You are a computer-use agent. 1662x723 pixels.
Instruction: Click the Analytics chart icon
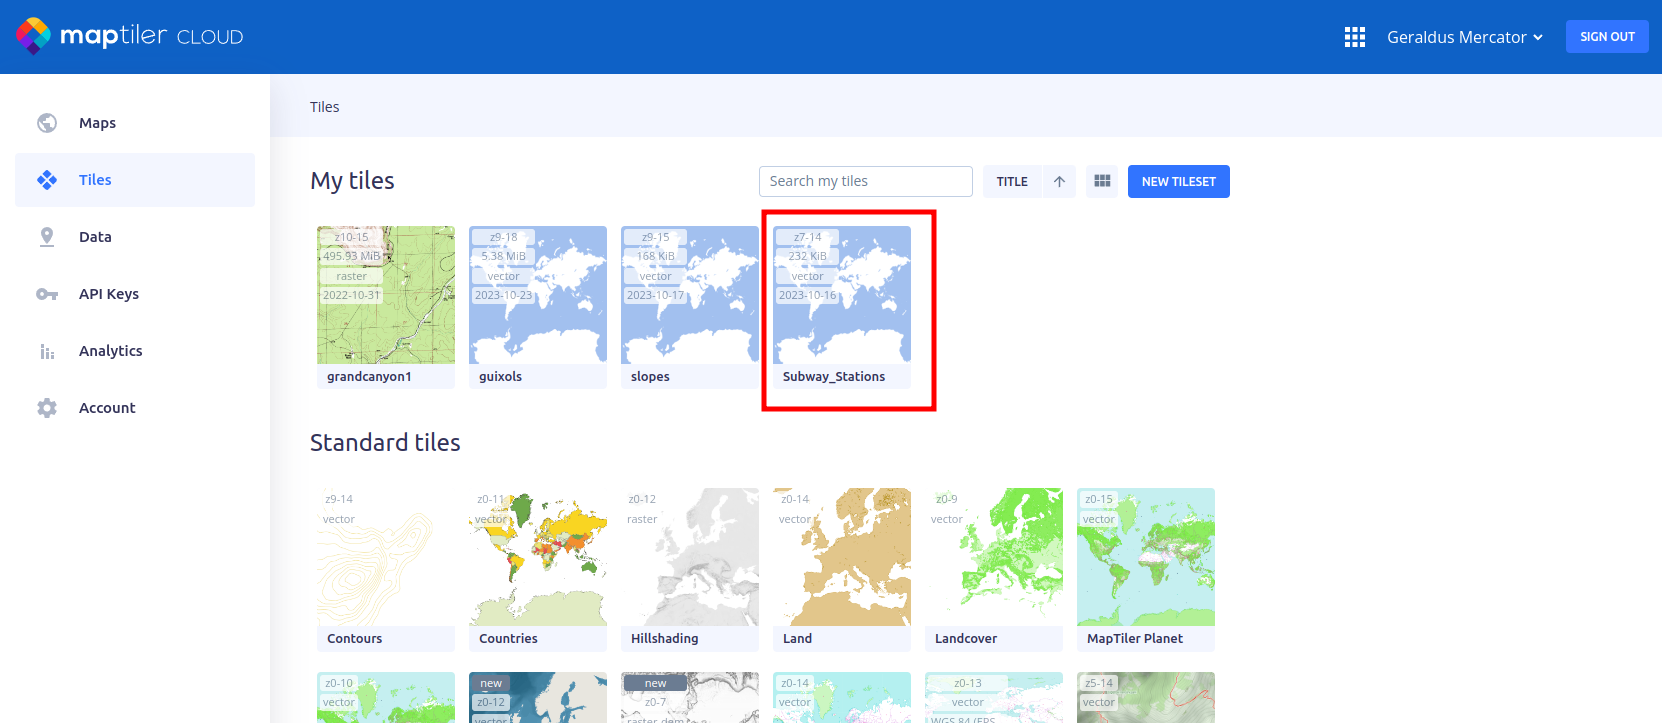point(47,351)
